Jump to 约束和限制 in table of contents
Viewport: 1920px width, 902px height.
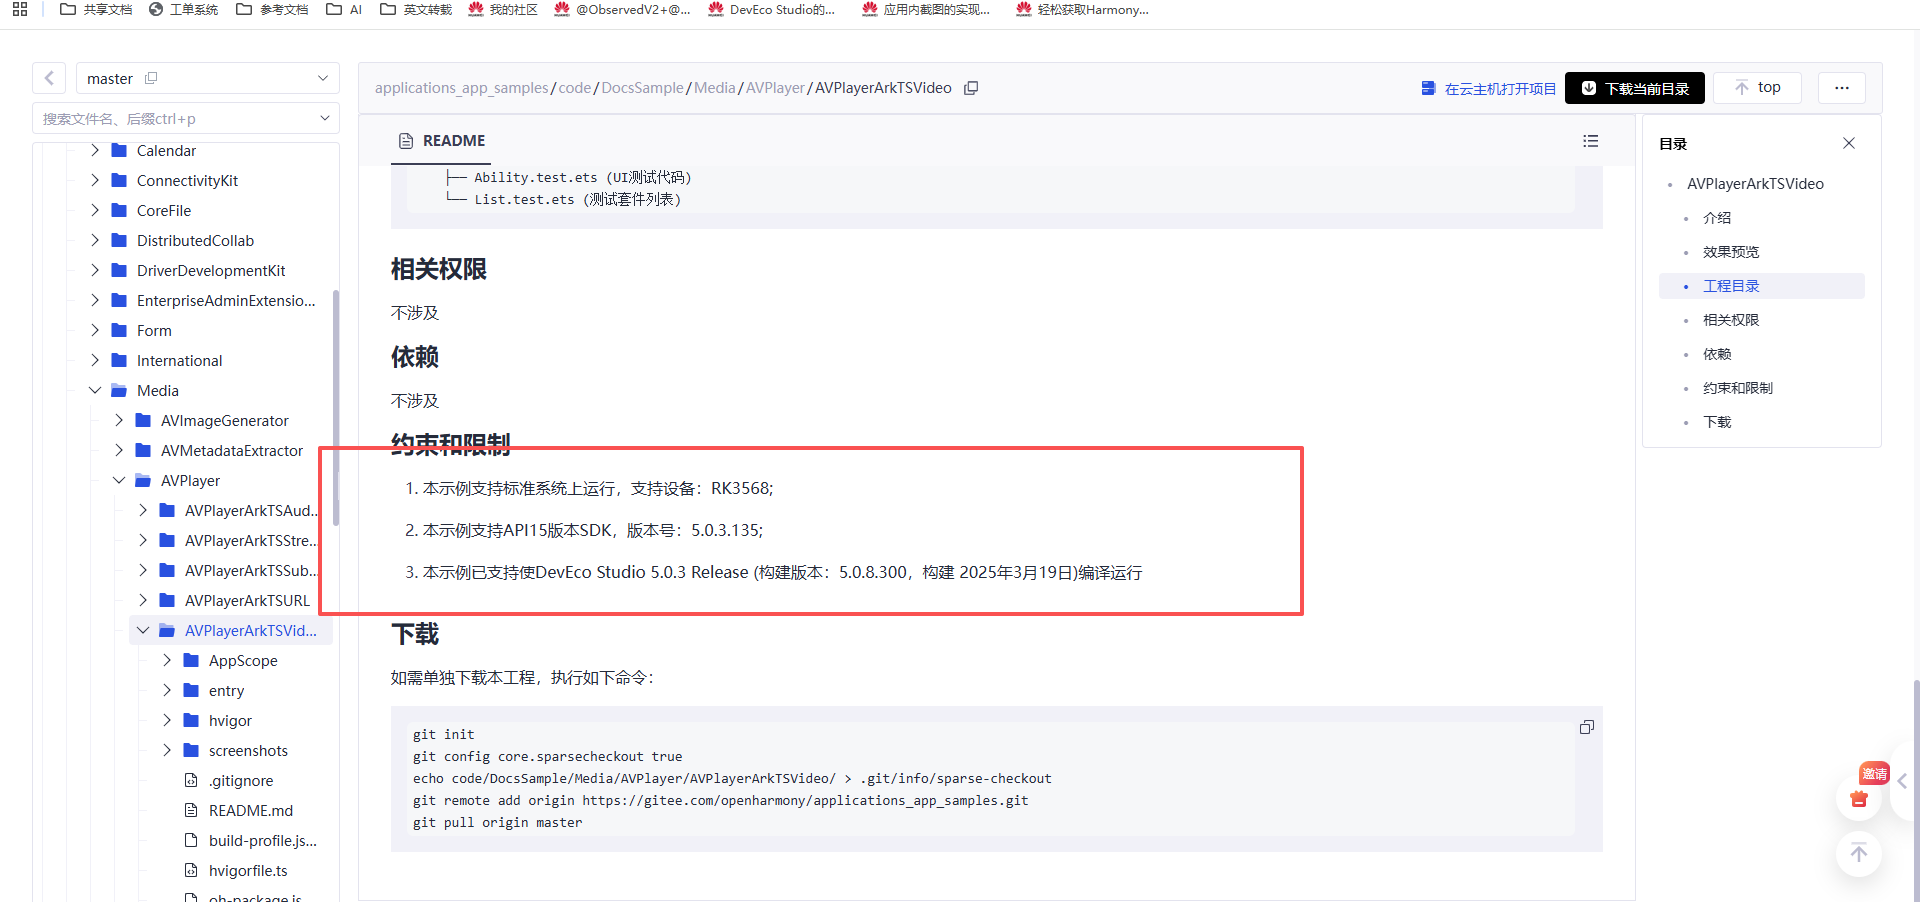(x=1737, y=388)
